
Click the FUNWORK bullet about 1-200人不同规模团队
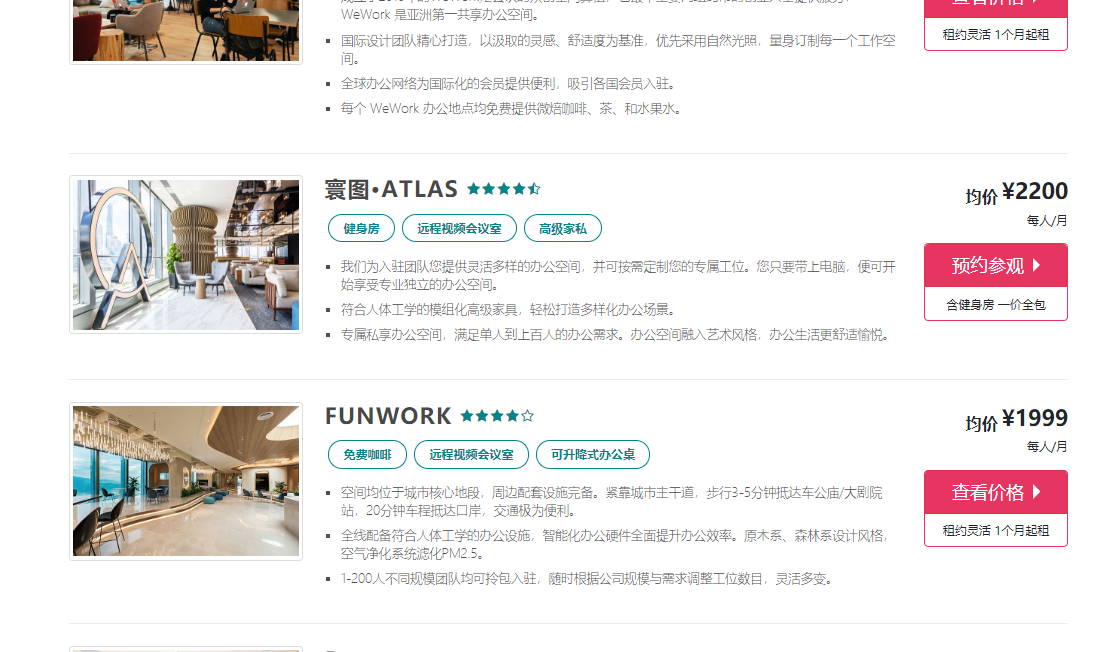[586, 579]
